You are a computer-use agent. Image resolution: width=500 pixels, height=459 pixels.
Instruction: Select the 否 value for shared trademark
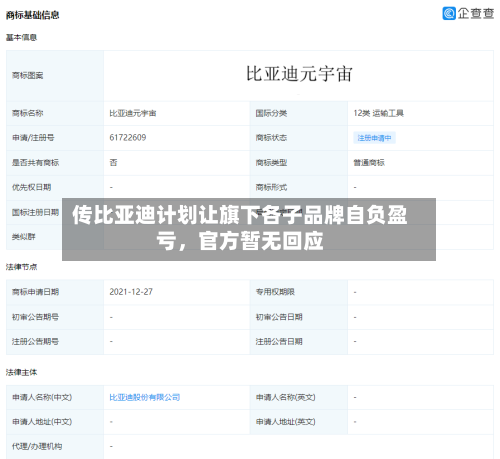click(x=113, y=163)
